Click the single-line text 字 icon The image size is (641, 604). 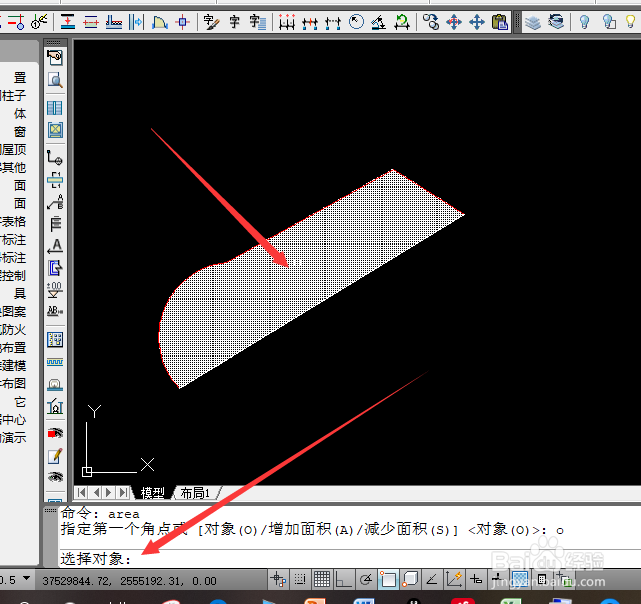pyautogui.click(x=235, y=22)
